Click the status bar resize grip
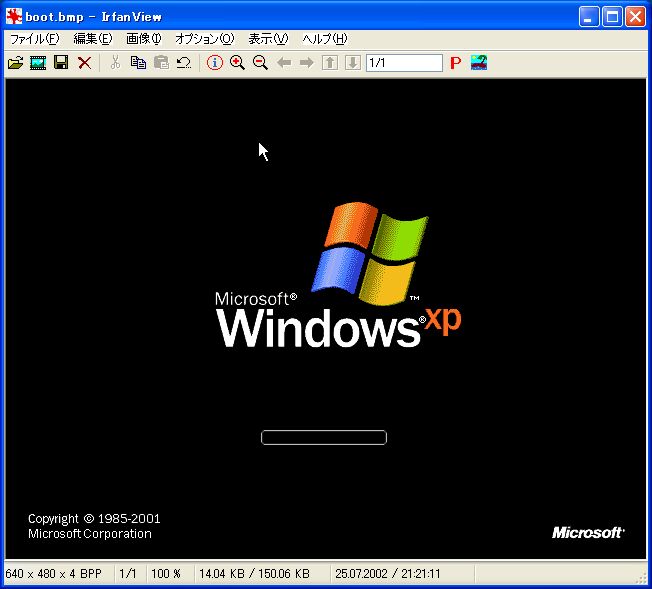 pyautogui.click(x=642, y=578)
